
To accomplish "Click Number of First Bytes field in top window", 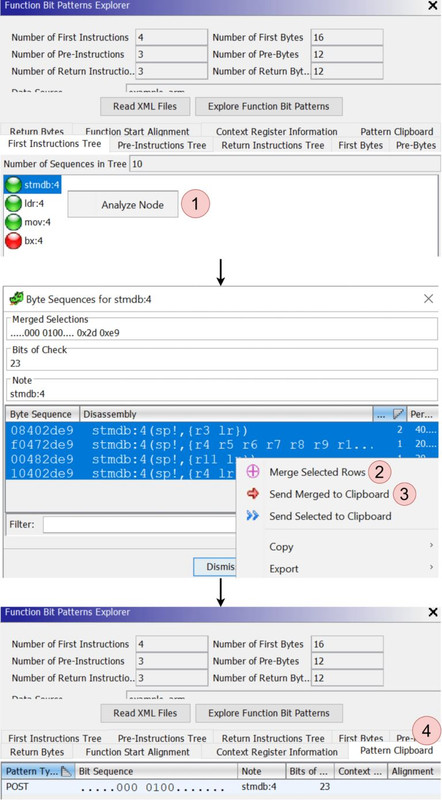I will point(347,37).
